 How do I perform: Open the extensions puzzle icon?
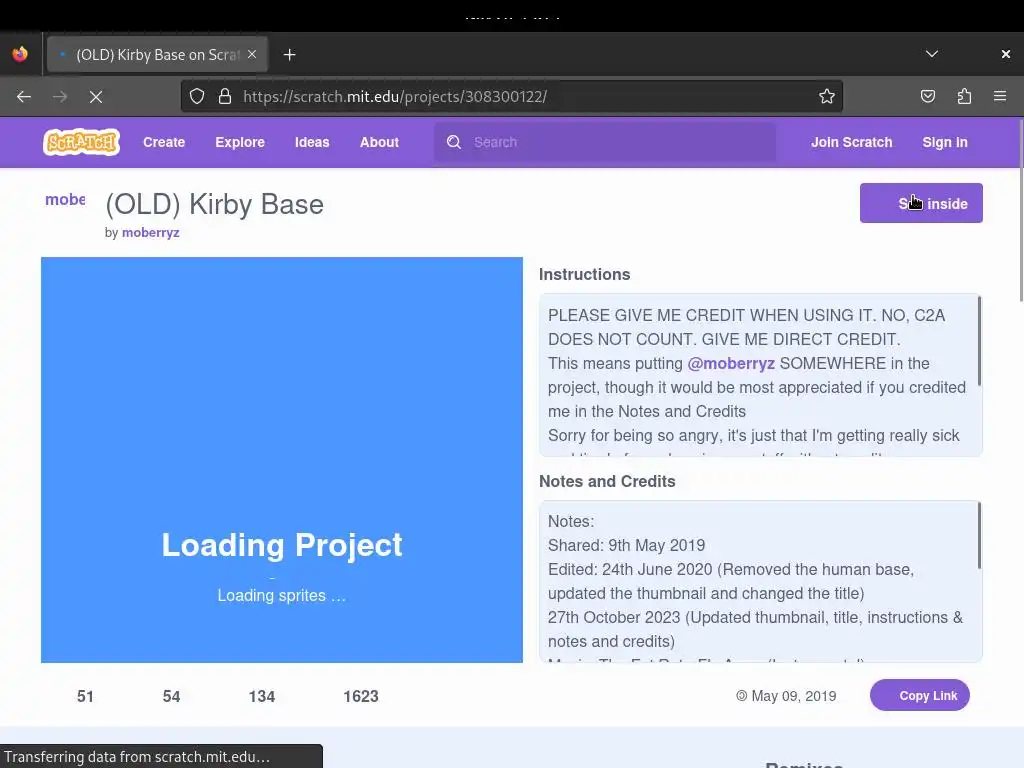click(x=964, y=97)
